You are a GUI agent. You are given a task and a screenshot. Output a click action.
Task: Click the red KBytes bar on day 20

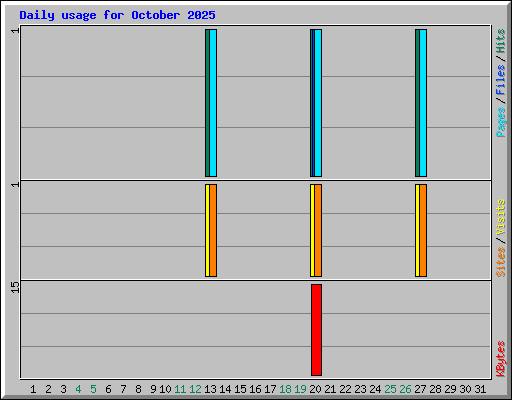tap(316, 330)
